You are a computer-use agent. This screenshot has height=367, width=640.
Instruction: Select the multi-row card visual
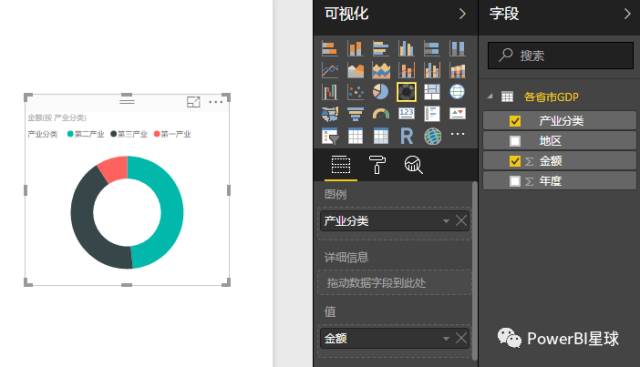[x=431, y=114]
